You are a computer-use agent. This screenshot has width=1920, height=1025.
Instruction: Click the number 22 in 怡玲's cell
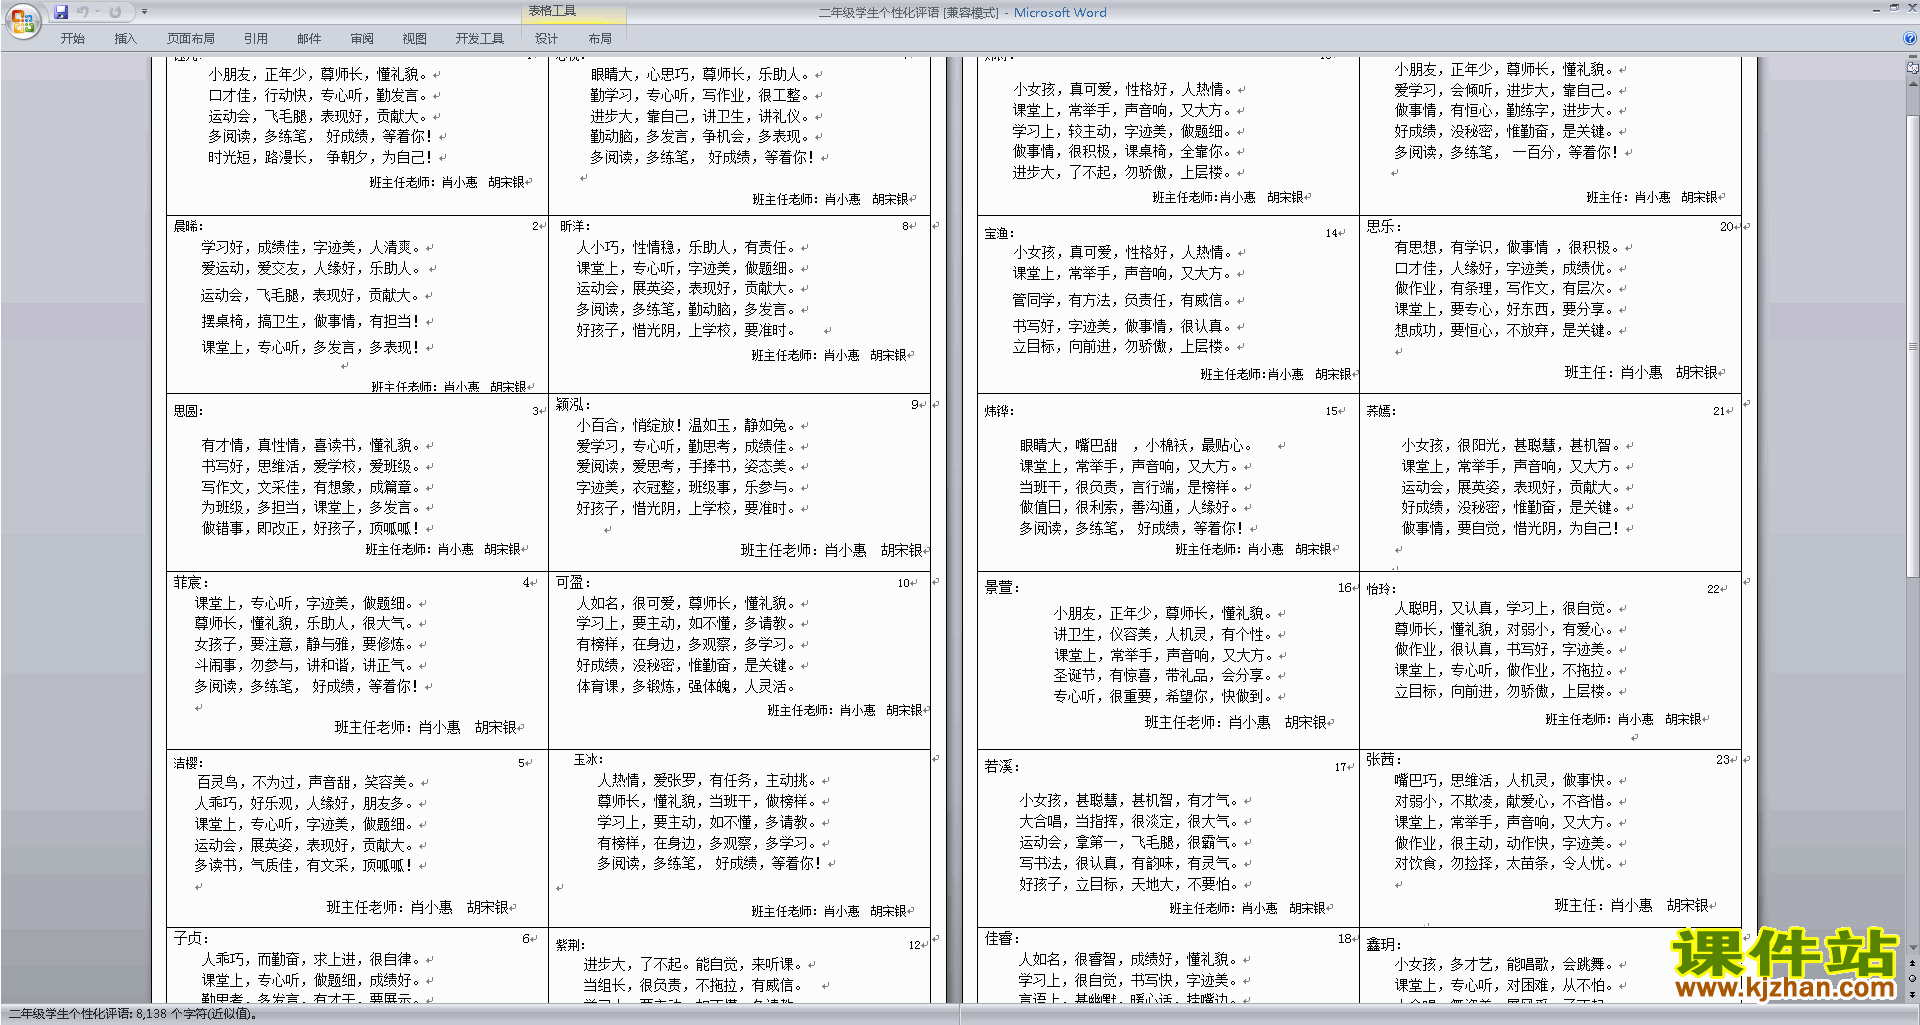1714,589
